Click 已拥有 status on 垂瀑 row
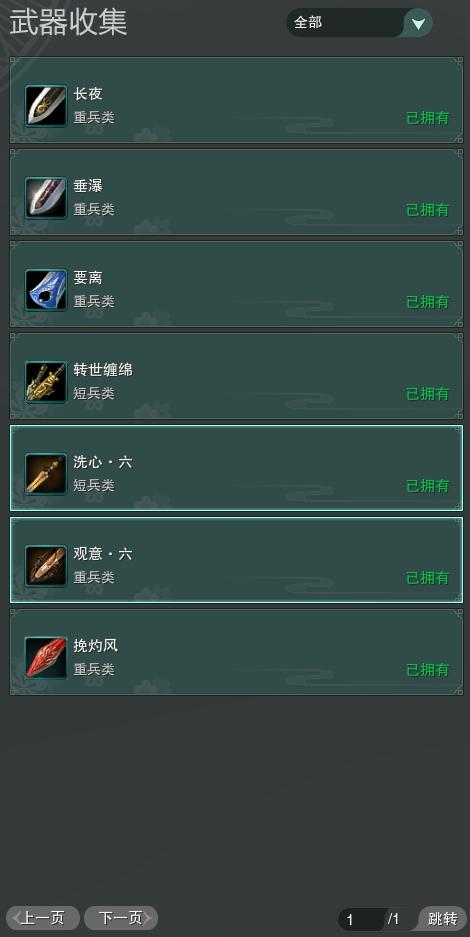This screenshot has width=470, height=937. tap(428, 210)
